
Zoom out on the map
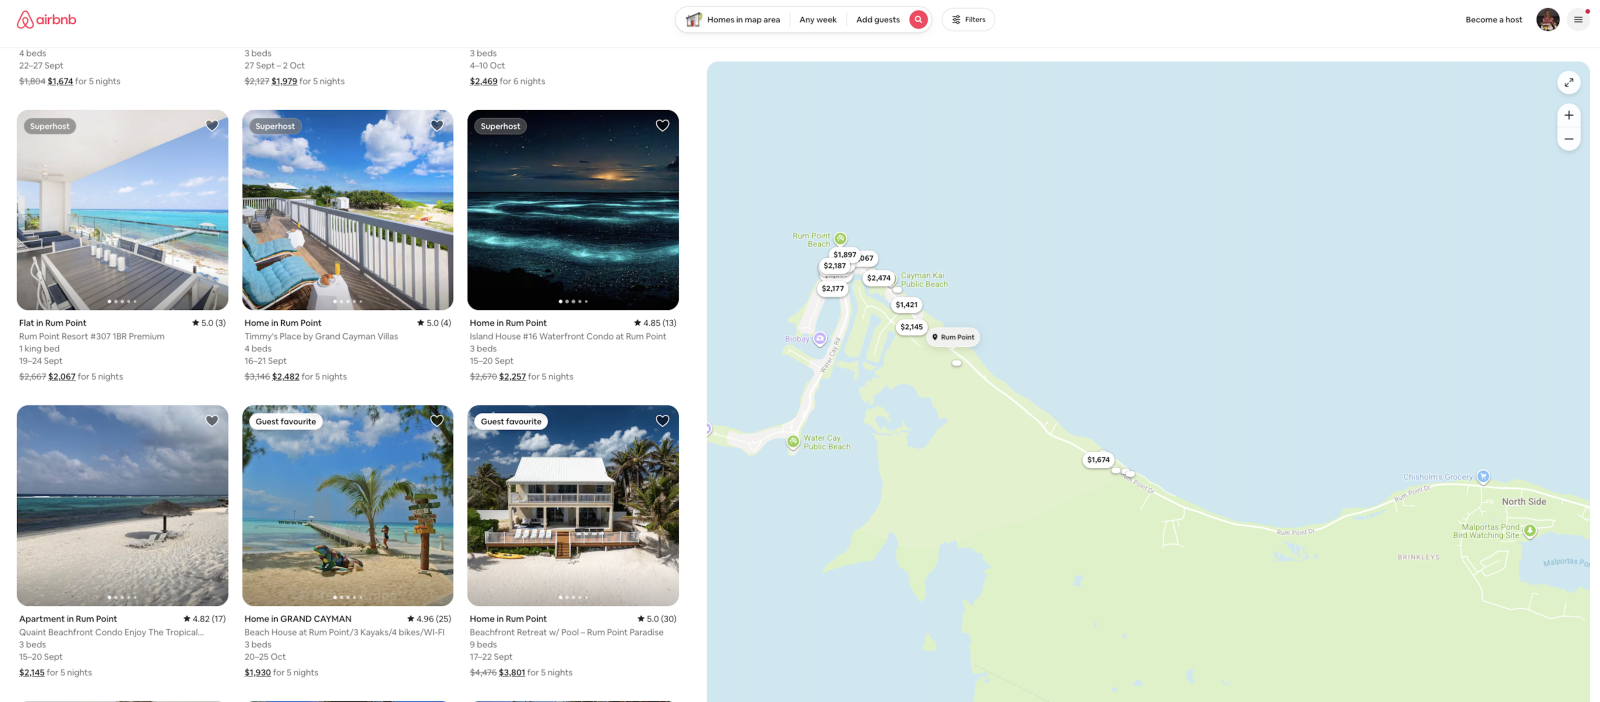coord(1568,139)
